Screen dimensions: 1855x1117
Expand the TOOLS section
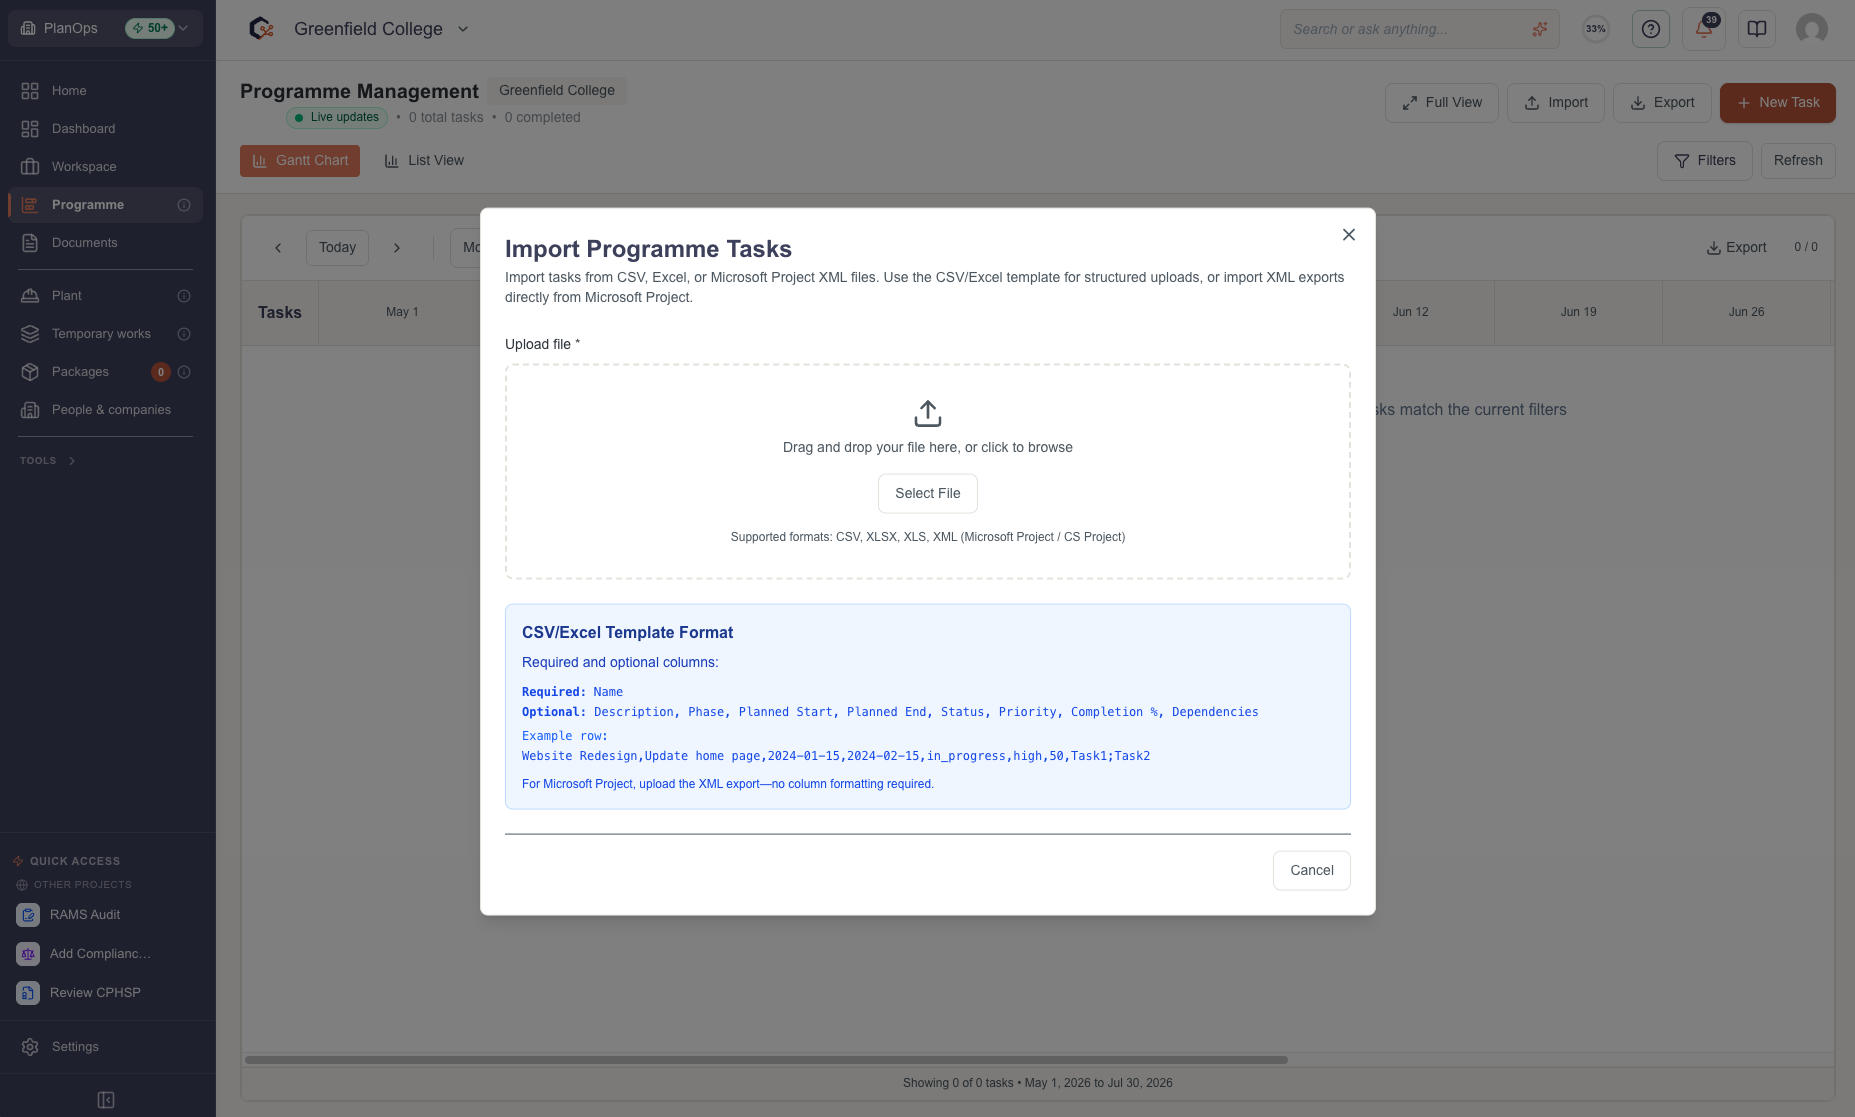tap(47, 461)
